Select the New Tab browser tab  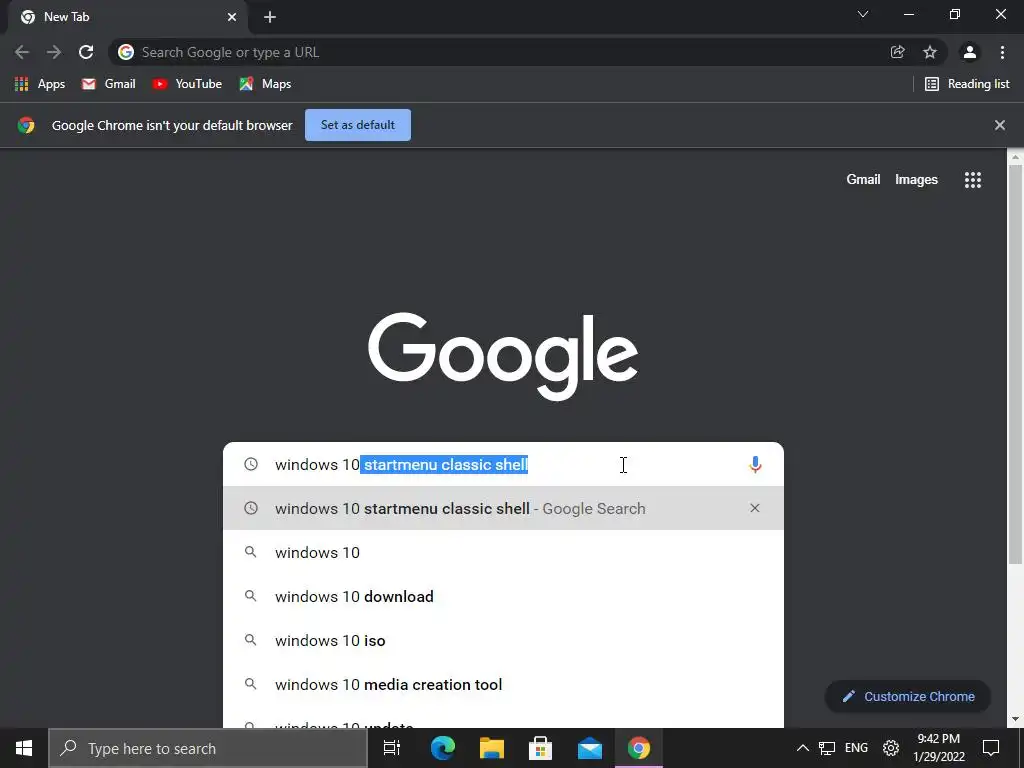(x=128, y=17)
